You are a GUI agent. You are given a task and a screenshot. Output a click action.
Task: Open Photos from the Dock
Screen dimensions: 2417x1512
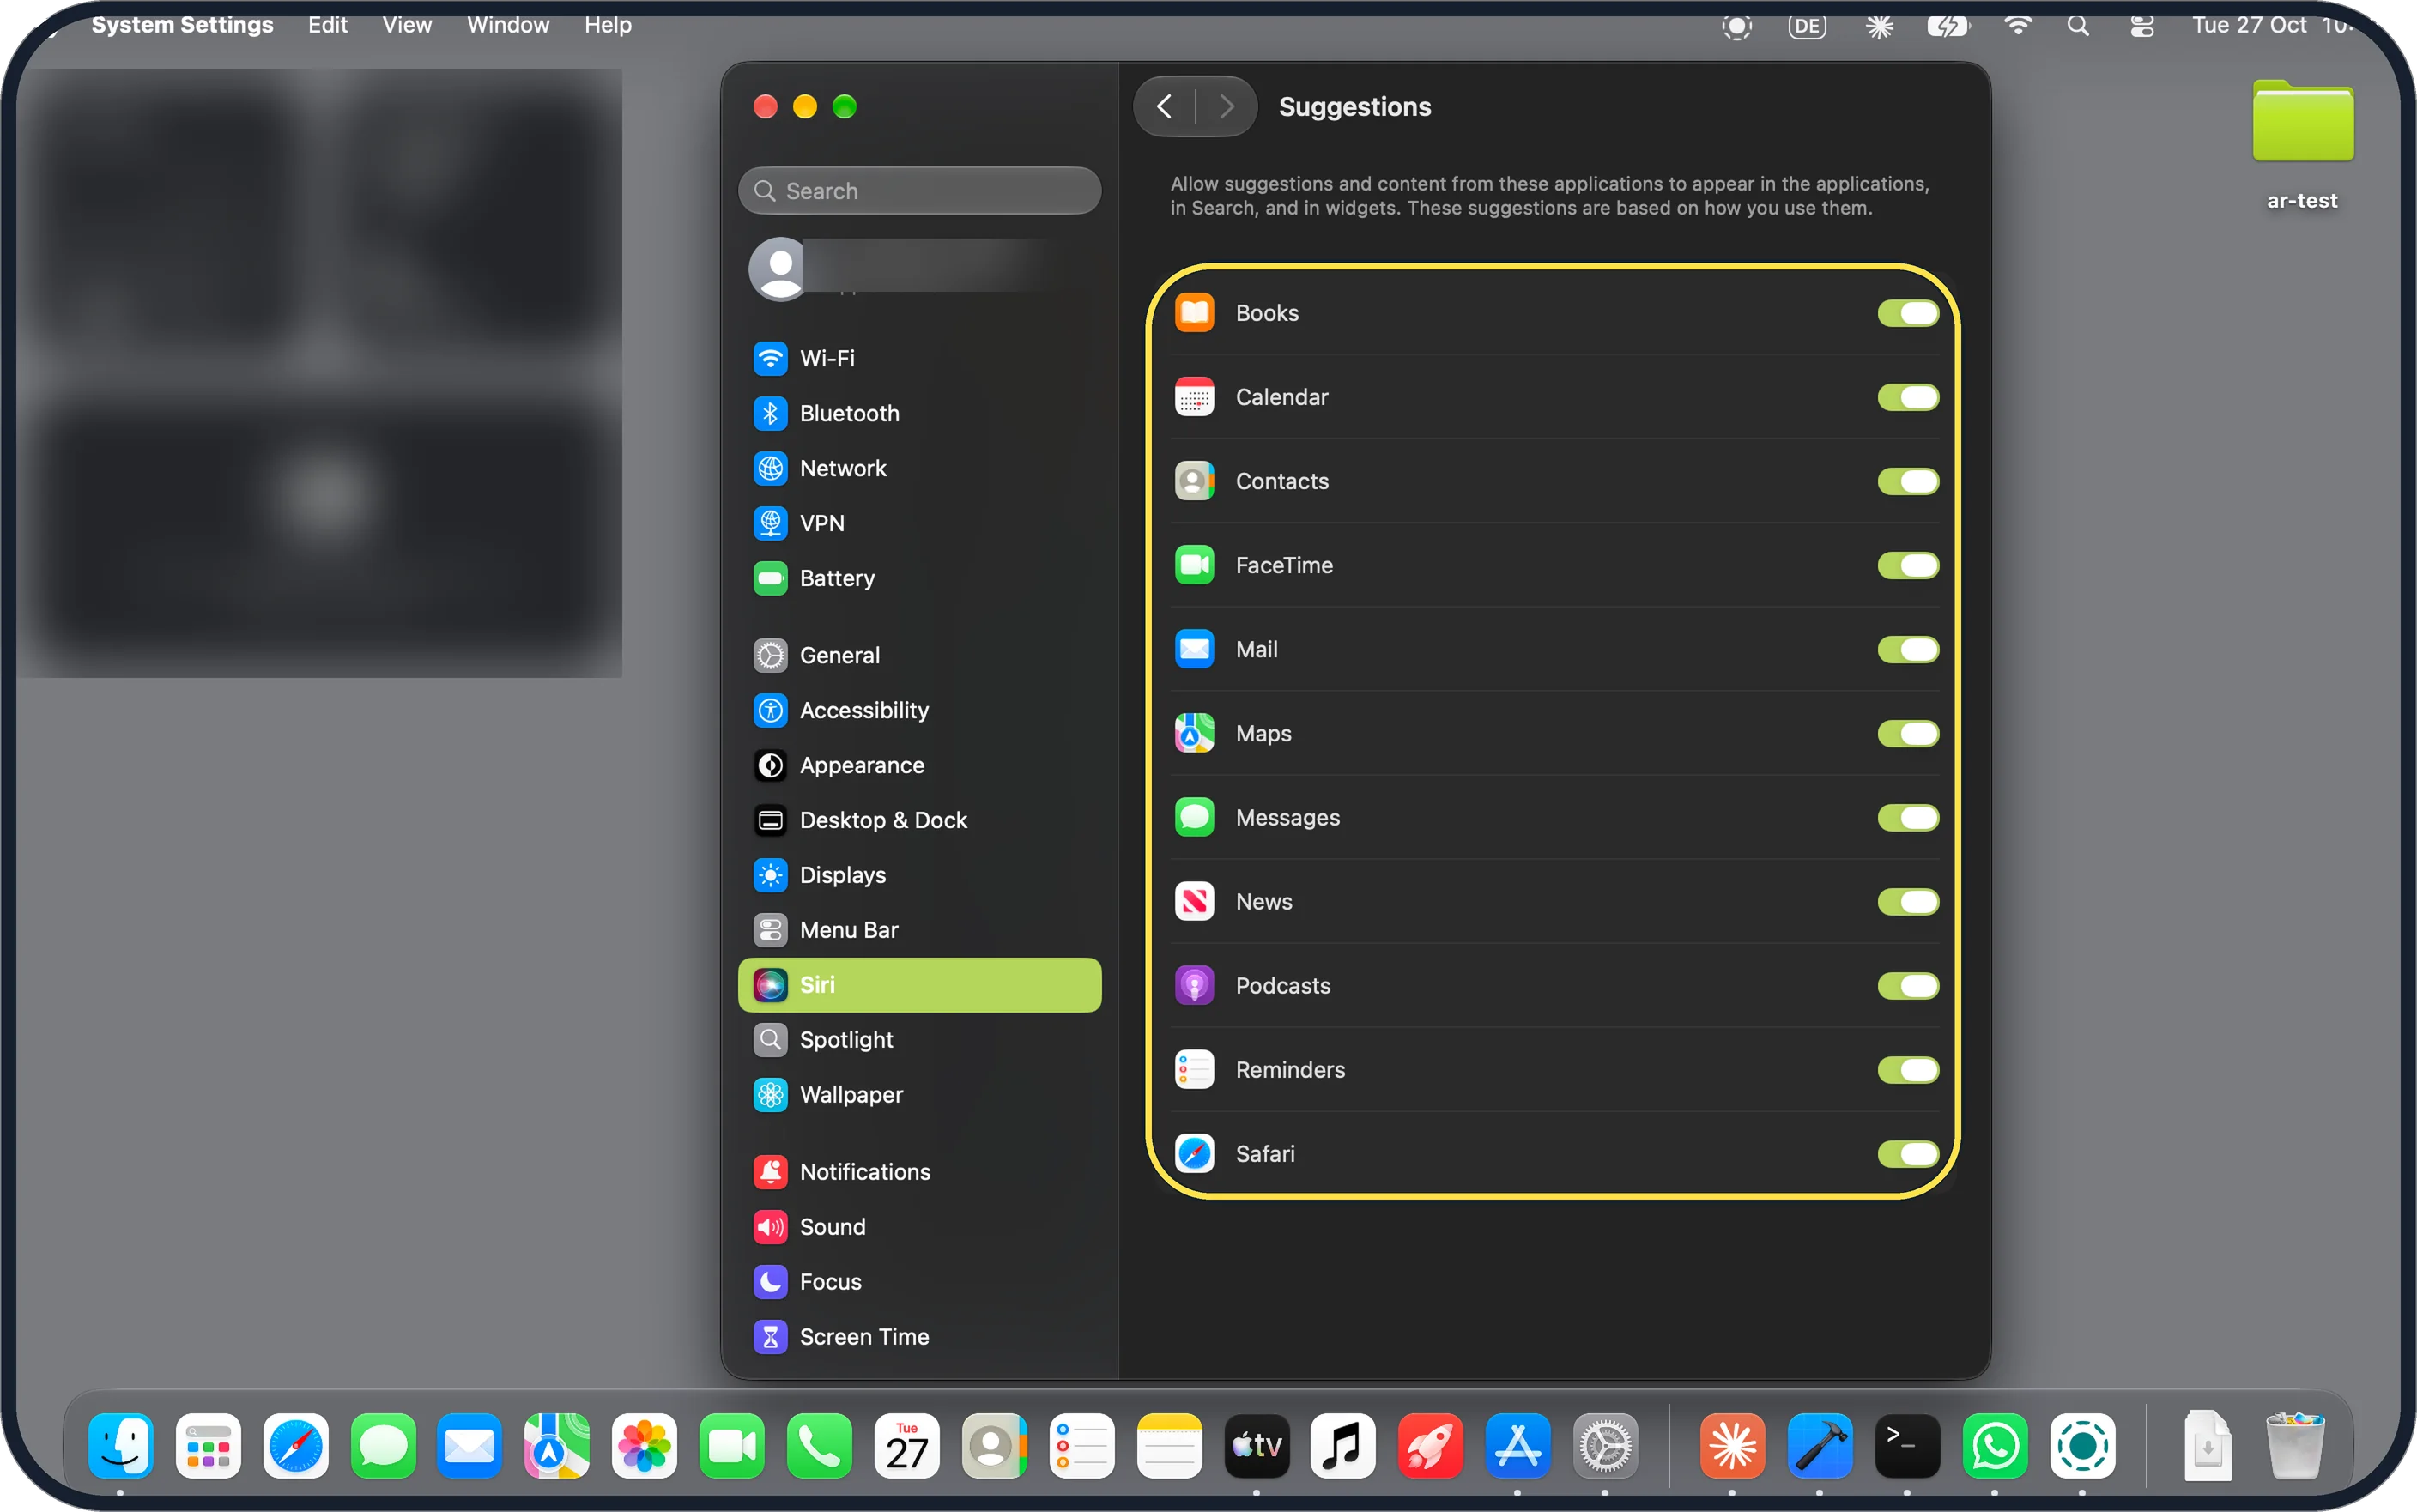tap(644, 1445)
